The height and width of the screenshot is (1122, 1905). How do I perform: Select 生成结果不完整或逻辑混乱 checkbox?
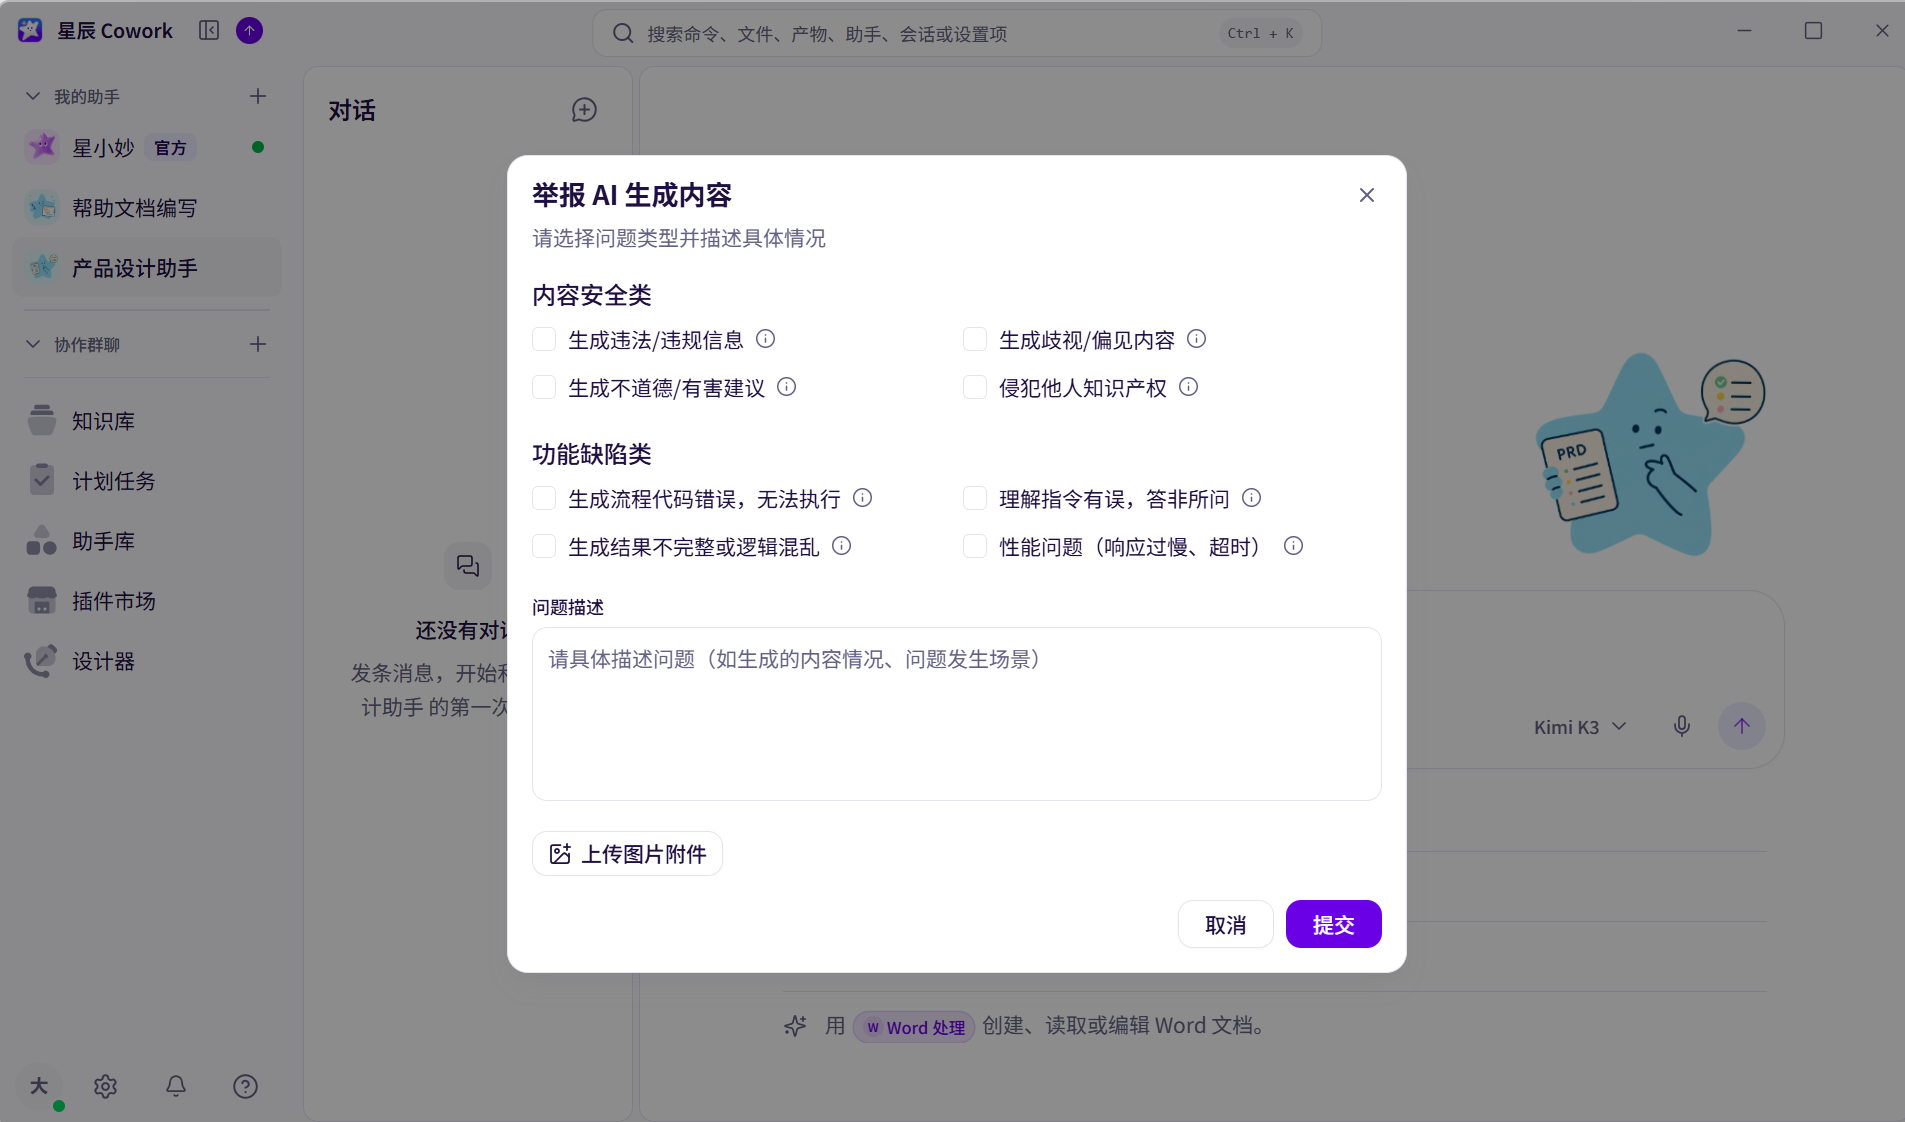click(544, 546)
